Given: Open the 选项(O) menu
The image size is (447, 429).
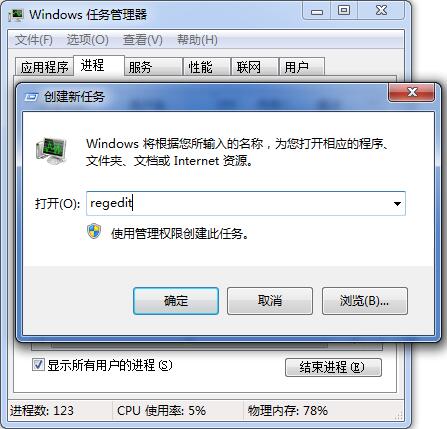Looking at the screenshot, I should click(87, 40).
